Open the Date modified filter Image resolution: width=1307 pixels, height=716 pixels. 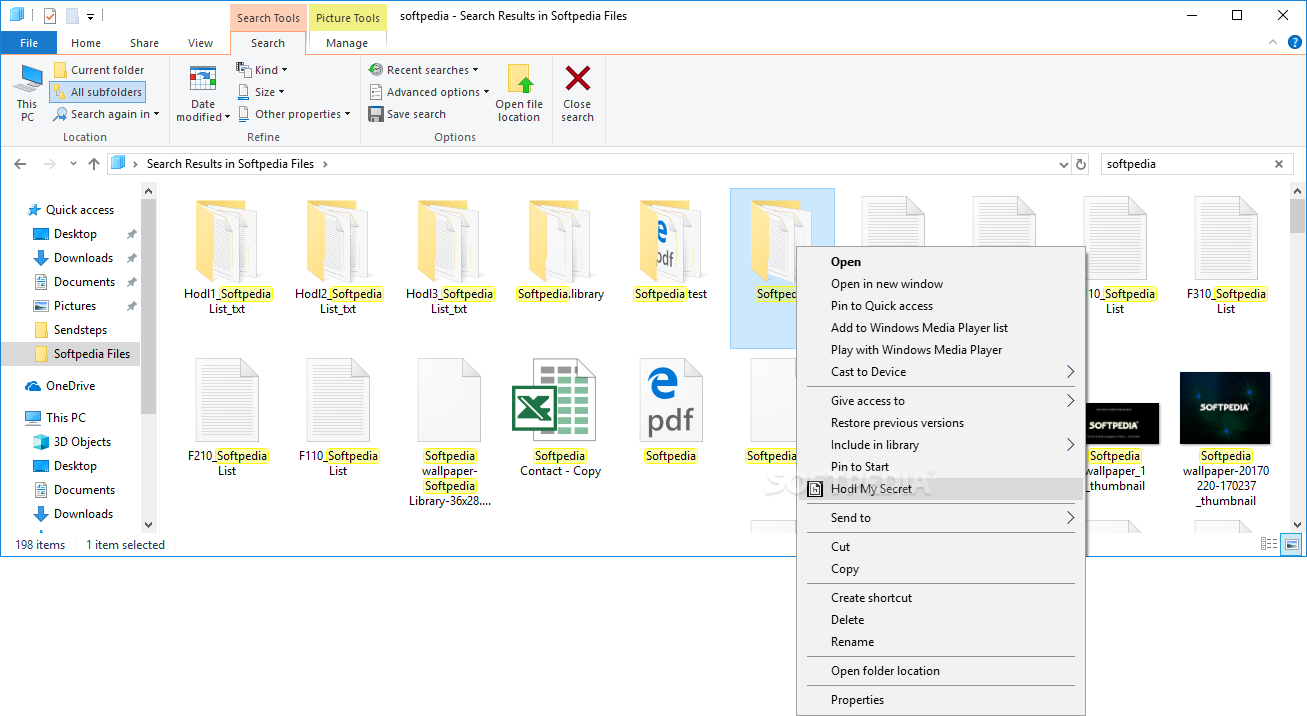(203, 93)
